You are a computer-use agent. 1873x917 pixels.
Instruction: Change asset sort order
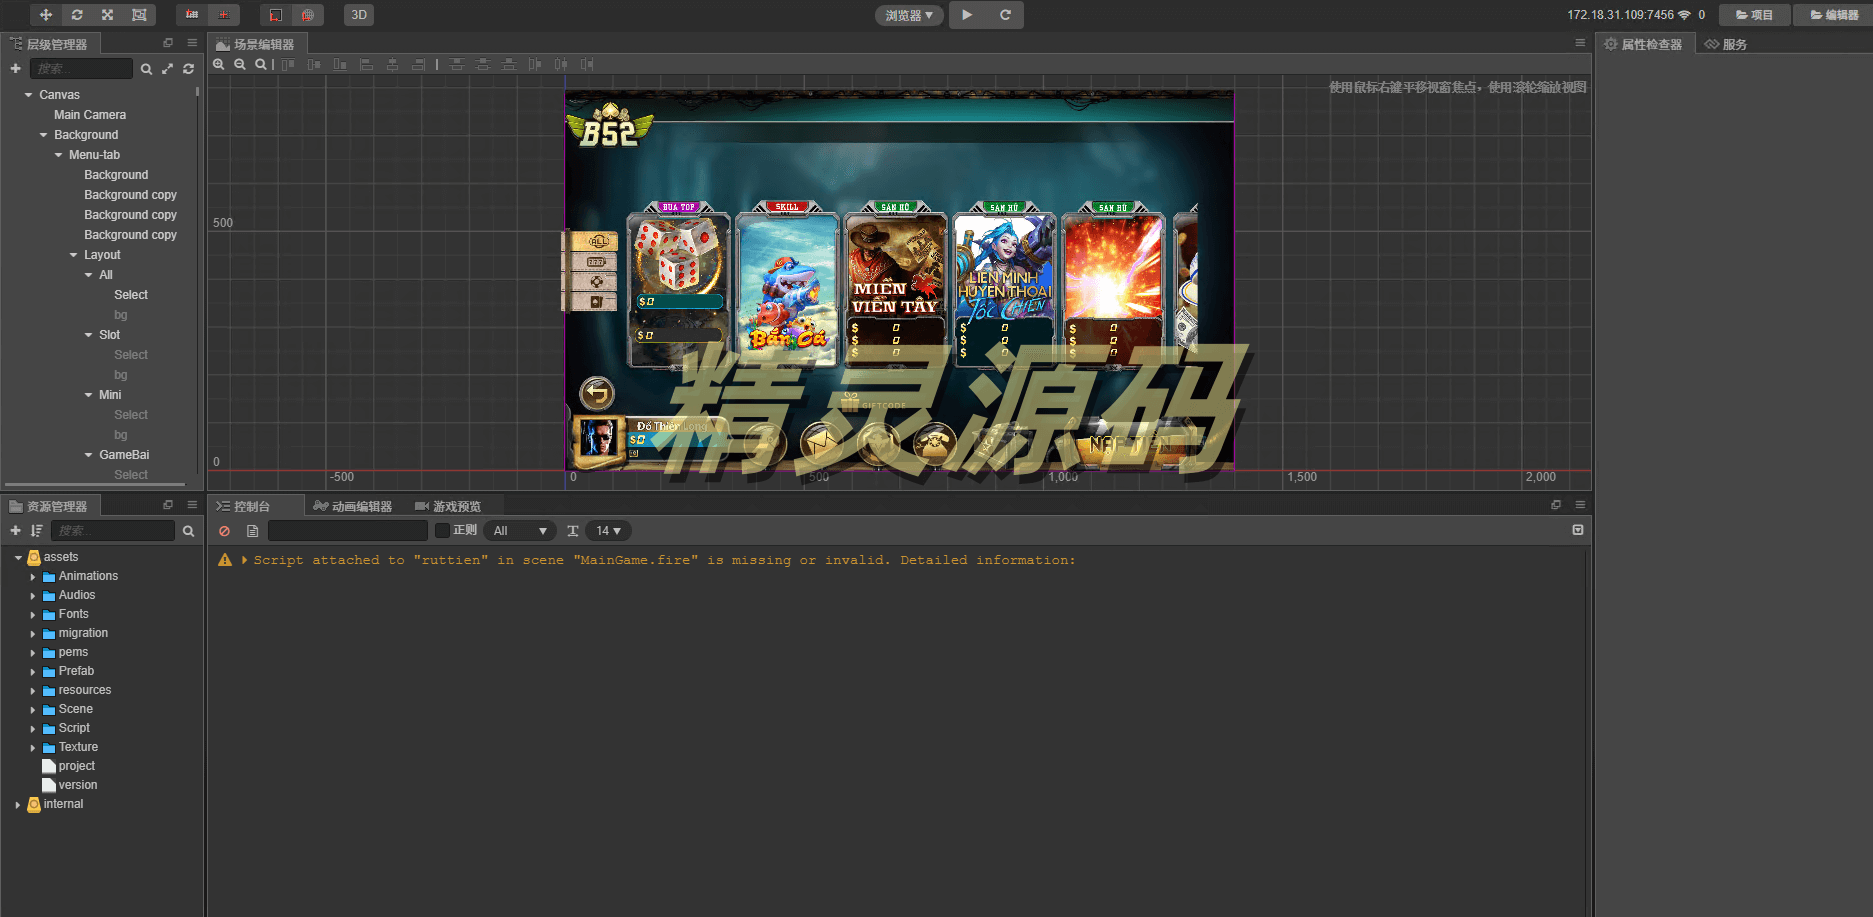[x=36, y=530]
